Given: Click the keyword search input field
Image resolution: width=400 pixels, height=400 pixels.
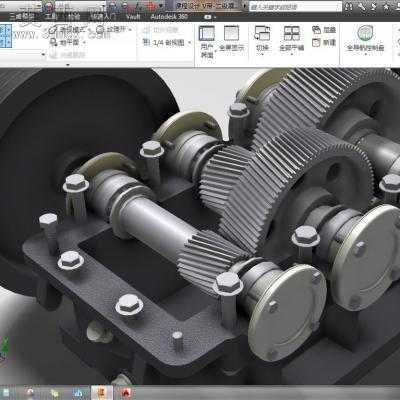Looking at the screenshot, I should coord(295,6).
